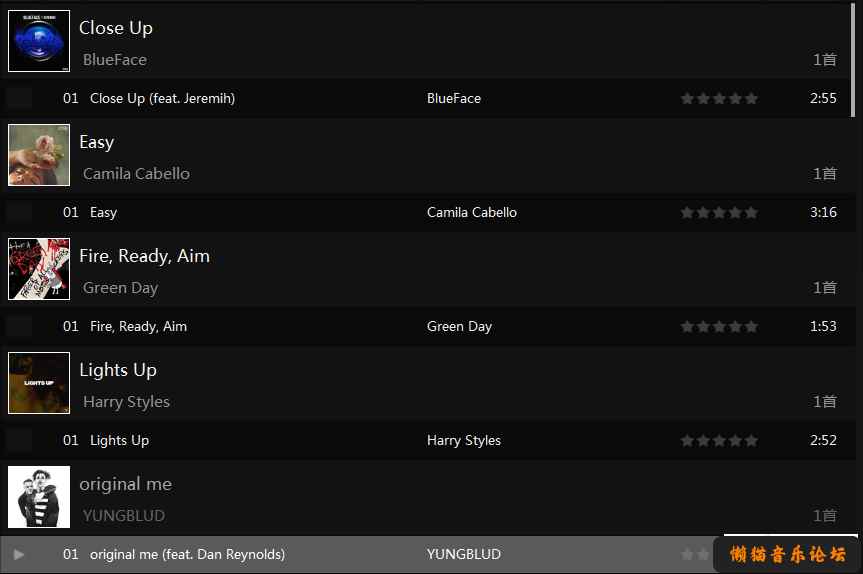Click play icon on original me track
This screenshot has width=863, height=574.
coord(19,554)
